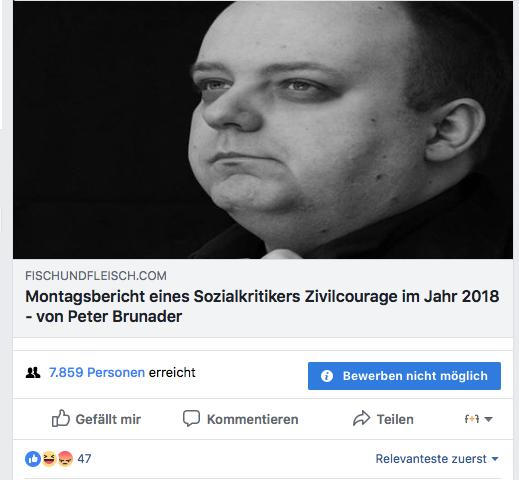Click the angry reaction emoji
Image resolution: width=519 pixels, height=480 pixels.
(65, 459)
